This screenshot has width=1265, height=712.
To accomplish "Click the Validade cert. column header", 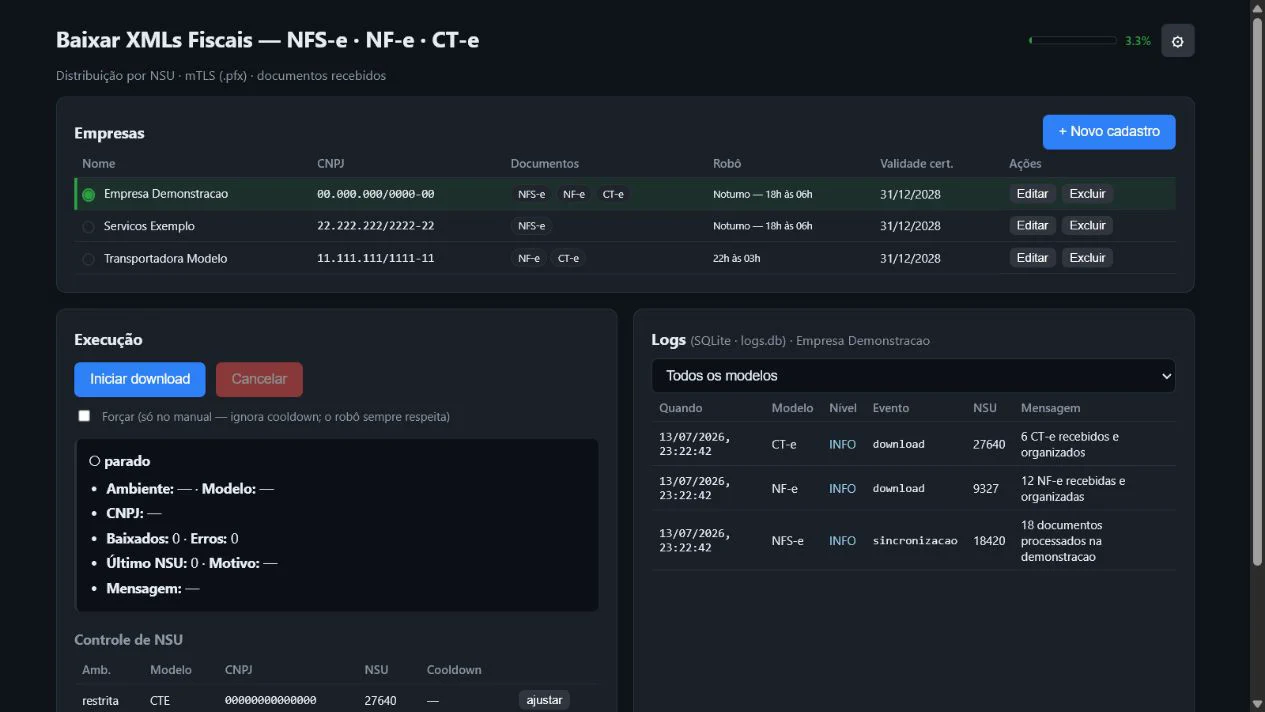I will (x=917, y=163).
